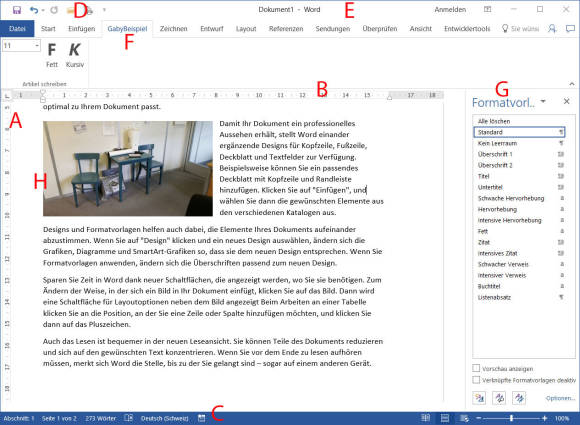This screenshot has height=425, width=580.
Task: Click the Save icon in quick access toolbar
Action: click(17, 10)
